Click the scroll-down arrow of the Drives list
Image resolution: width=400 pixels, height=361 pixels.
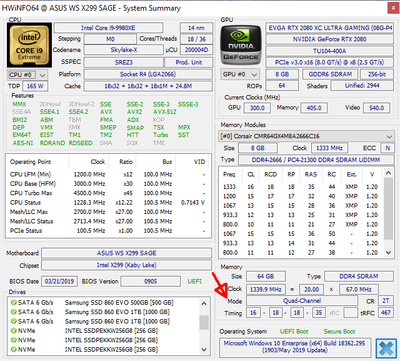coord(204,350)
